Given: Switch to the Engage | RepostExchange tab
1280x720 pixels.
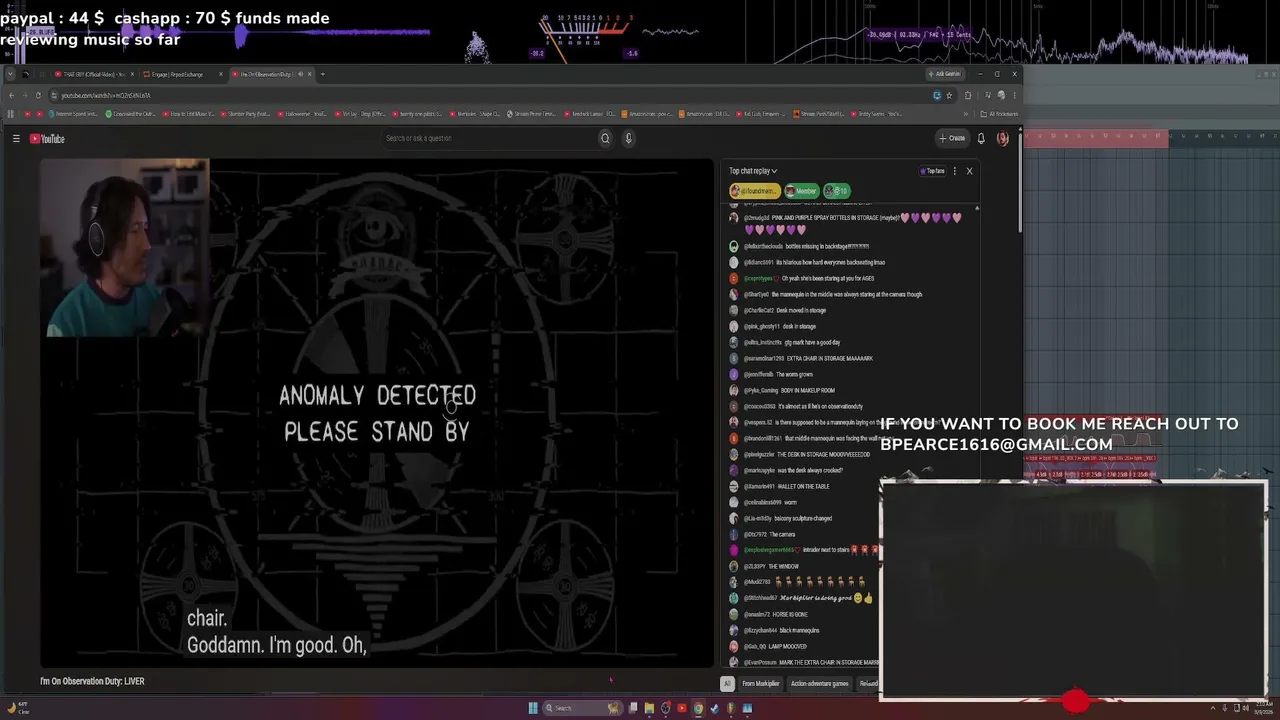Looking at the screenshot, I should tap(181, 74).
